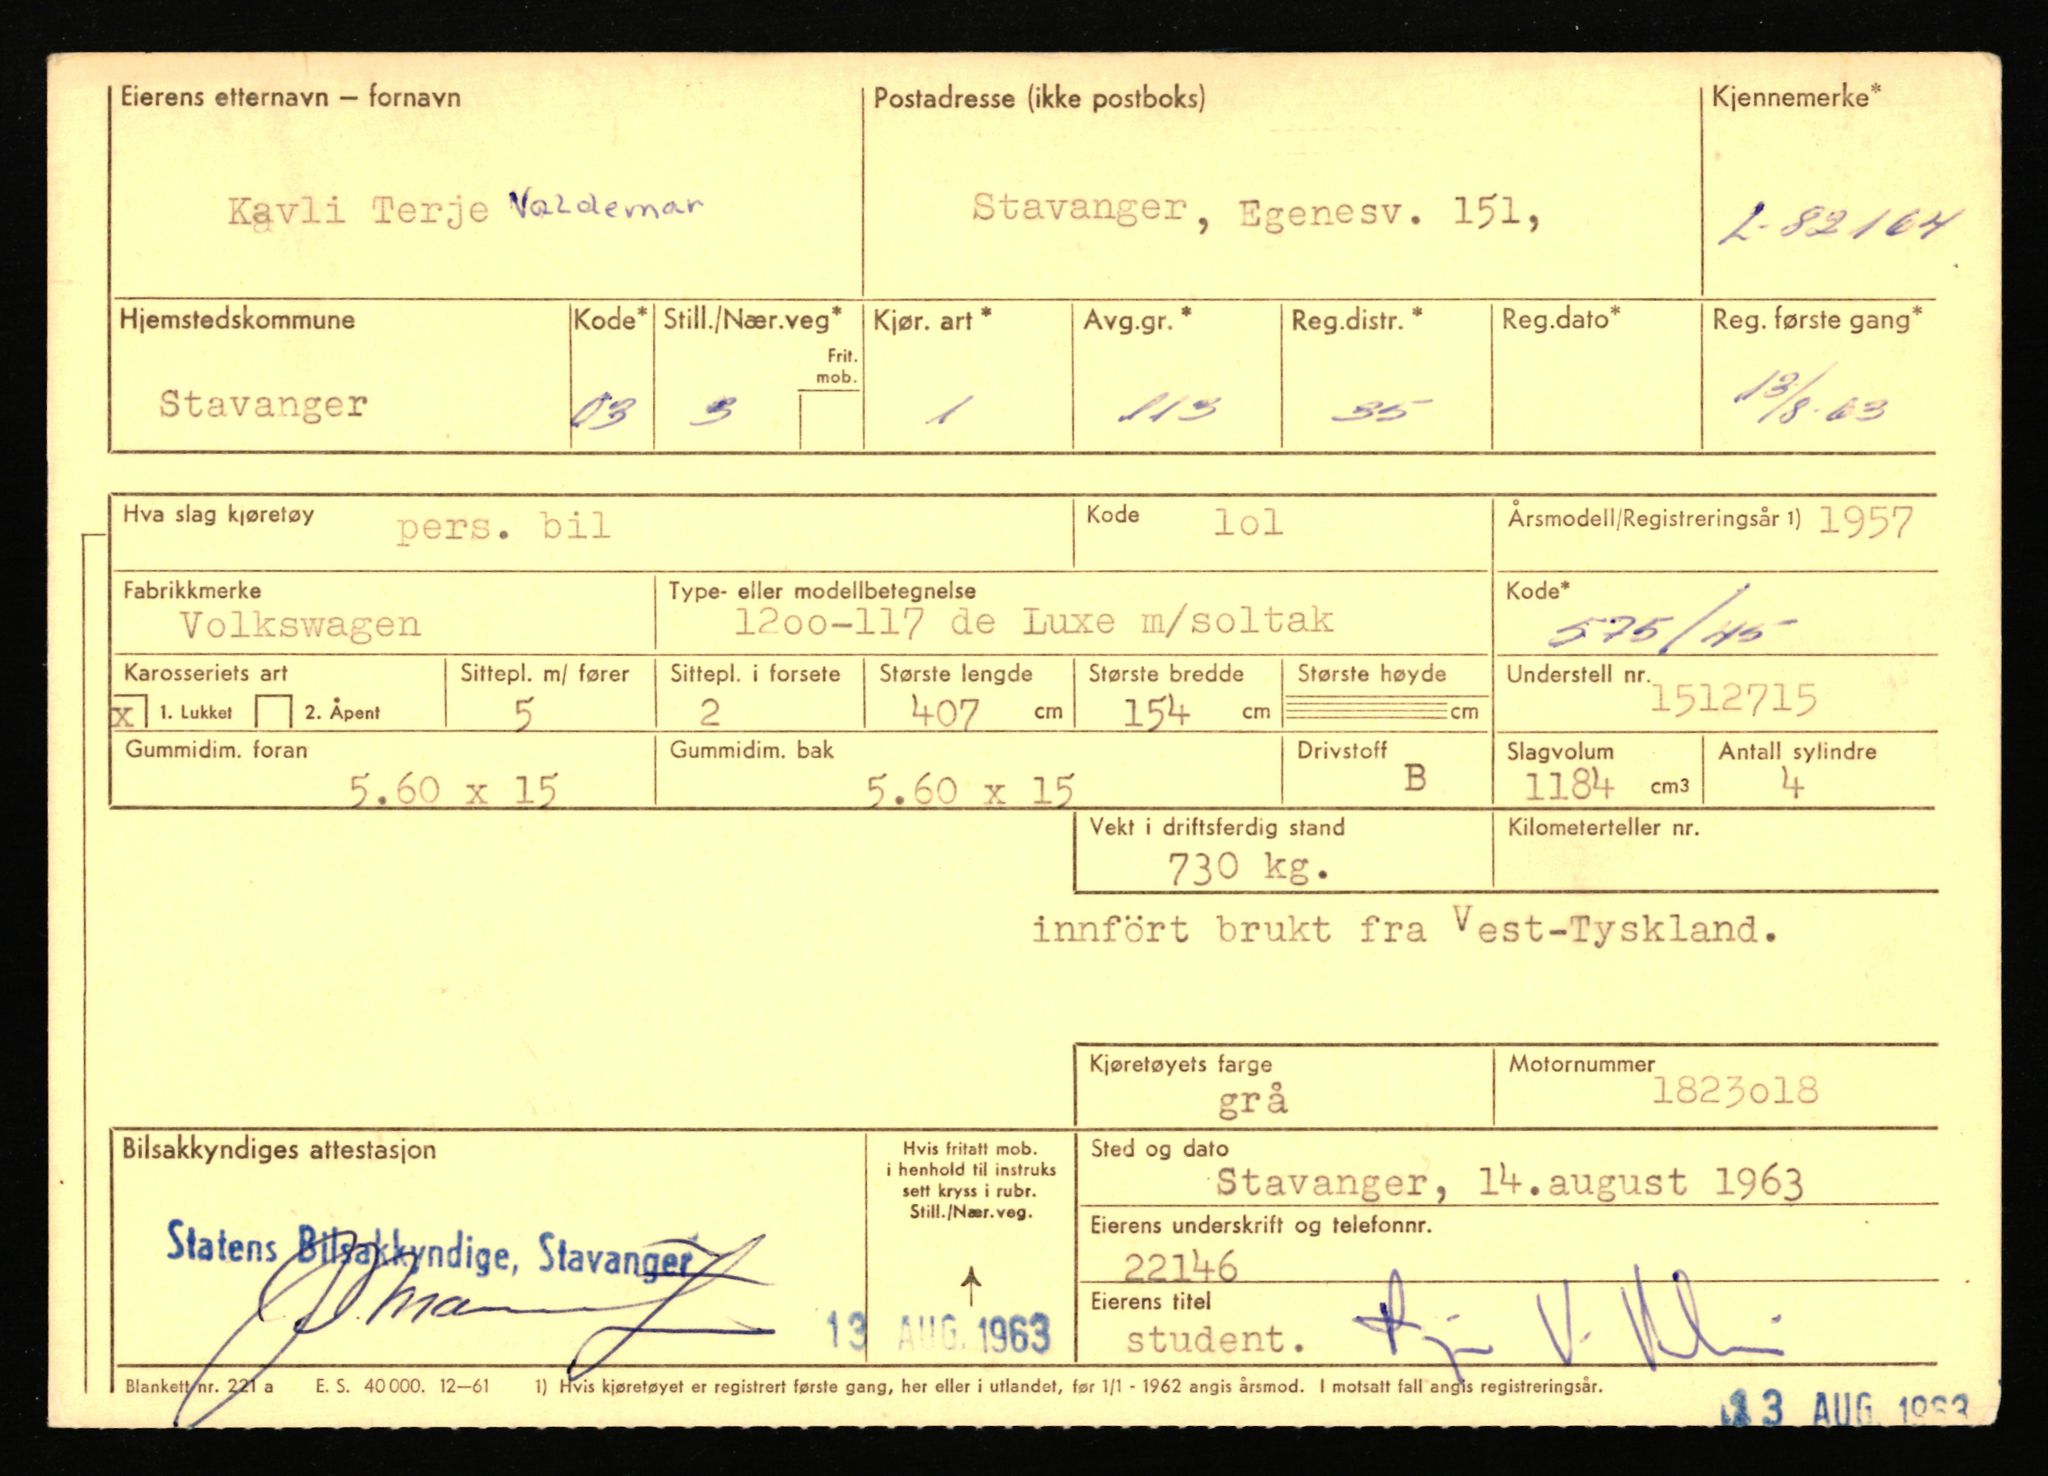
Task: Click the vehicle colour 'grå'
Action: click(1252, 1102)
